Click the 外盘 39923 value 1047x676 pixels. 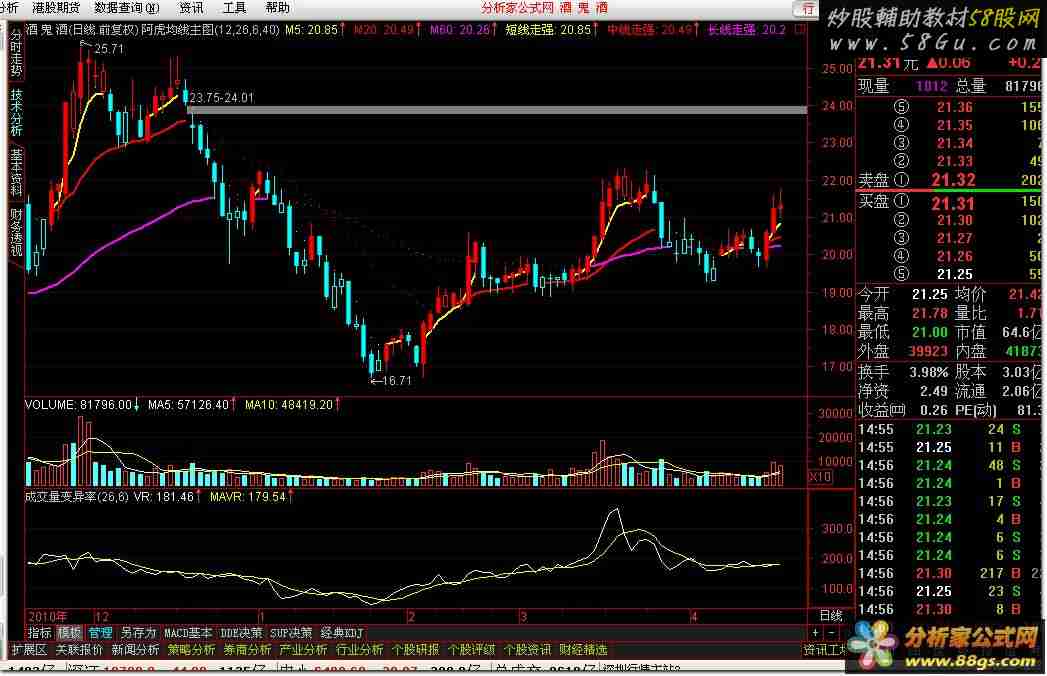point(928,351)
